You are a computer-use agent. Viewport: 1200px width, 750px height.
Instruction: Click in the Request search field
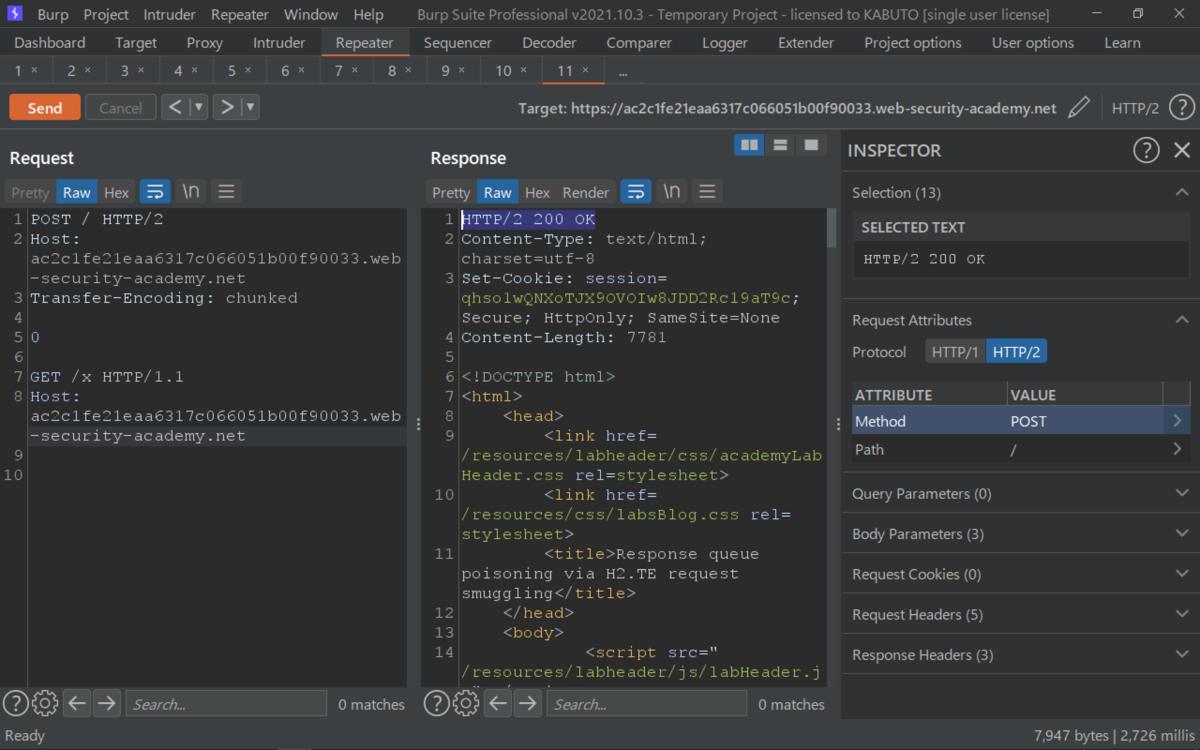(x=226, y=704)
